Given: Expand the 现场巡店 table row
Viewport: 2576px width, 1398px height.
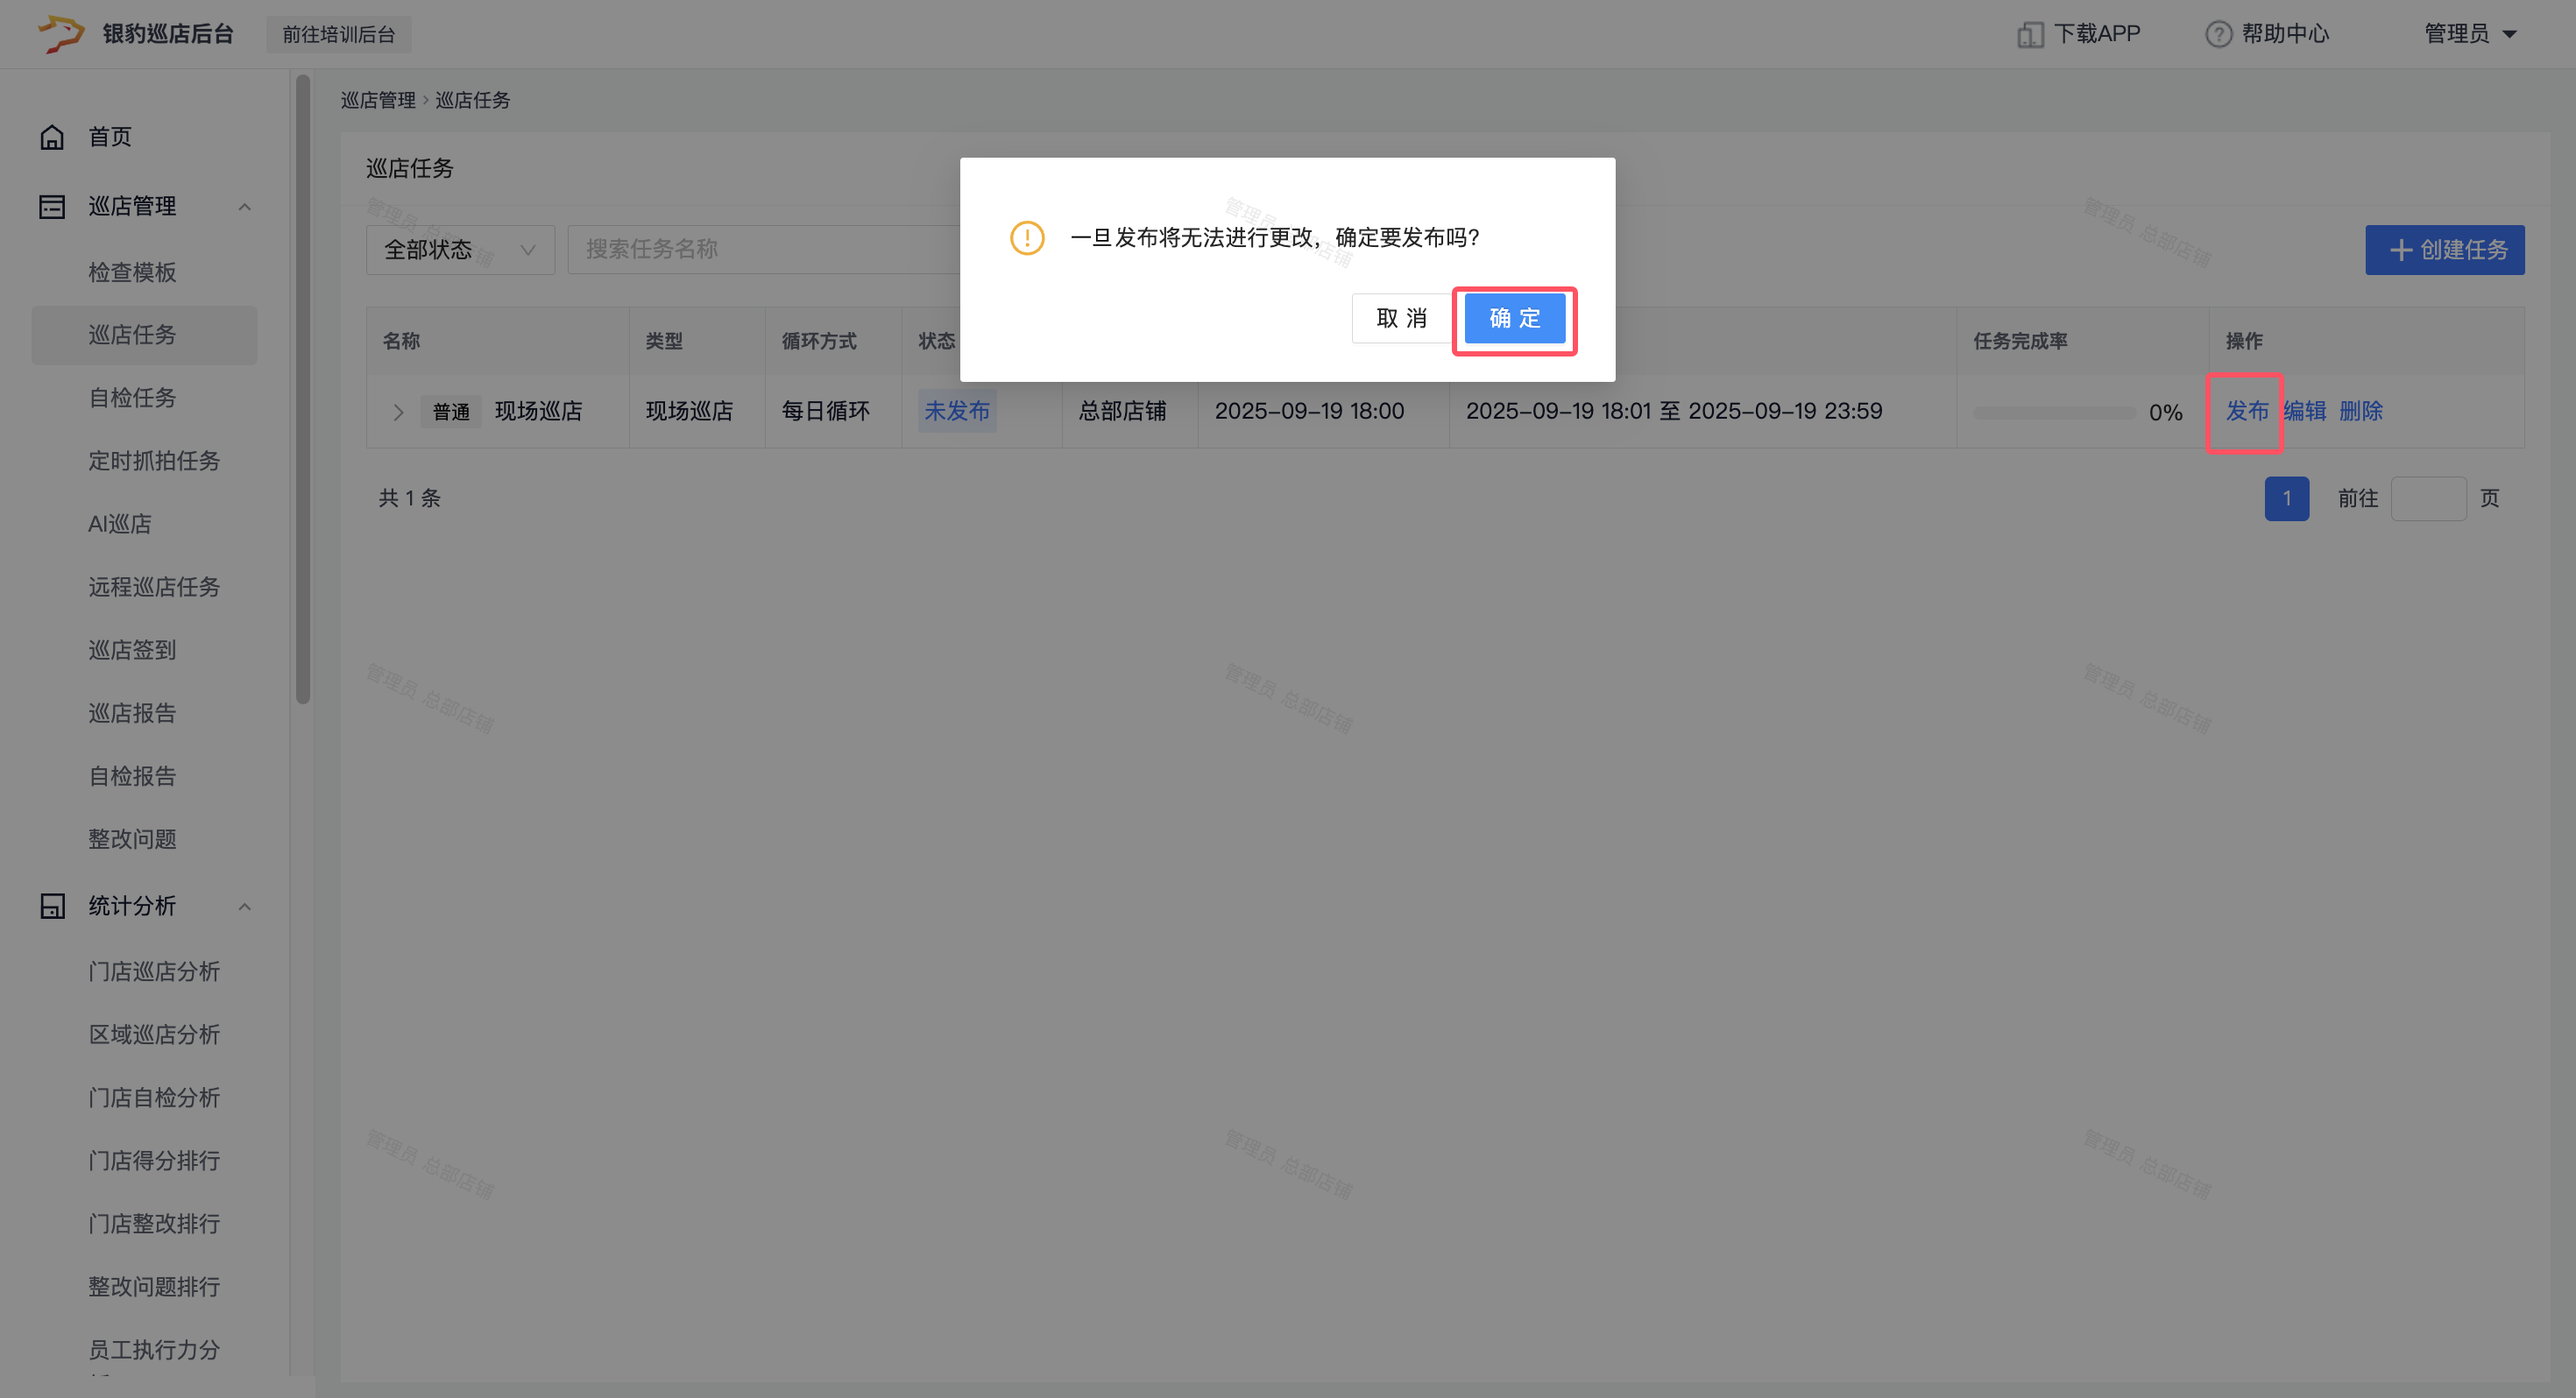Looking at the screenshot, I should coord(398,412).
